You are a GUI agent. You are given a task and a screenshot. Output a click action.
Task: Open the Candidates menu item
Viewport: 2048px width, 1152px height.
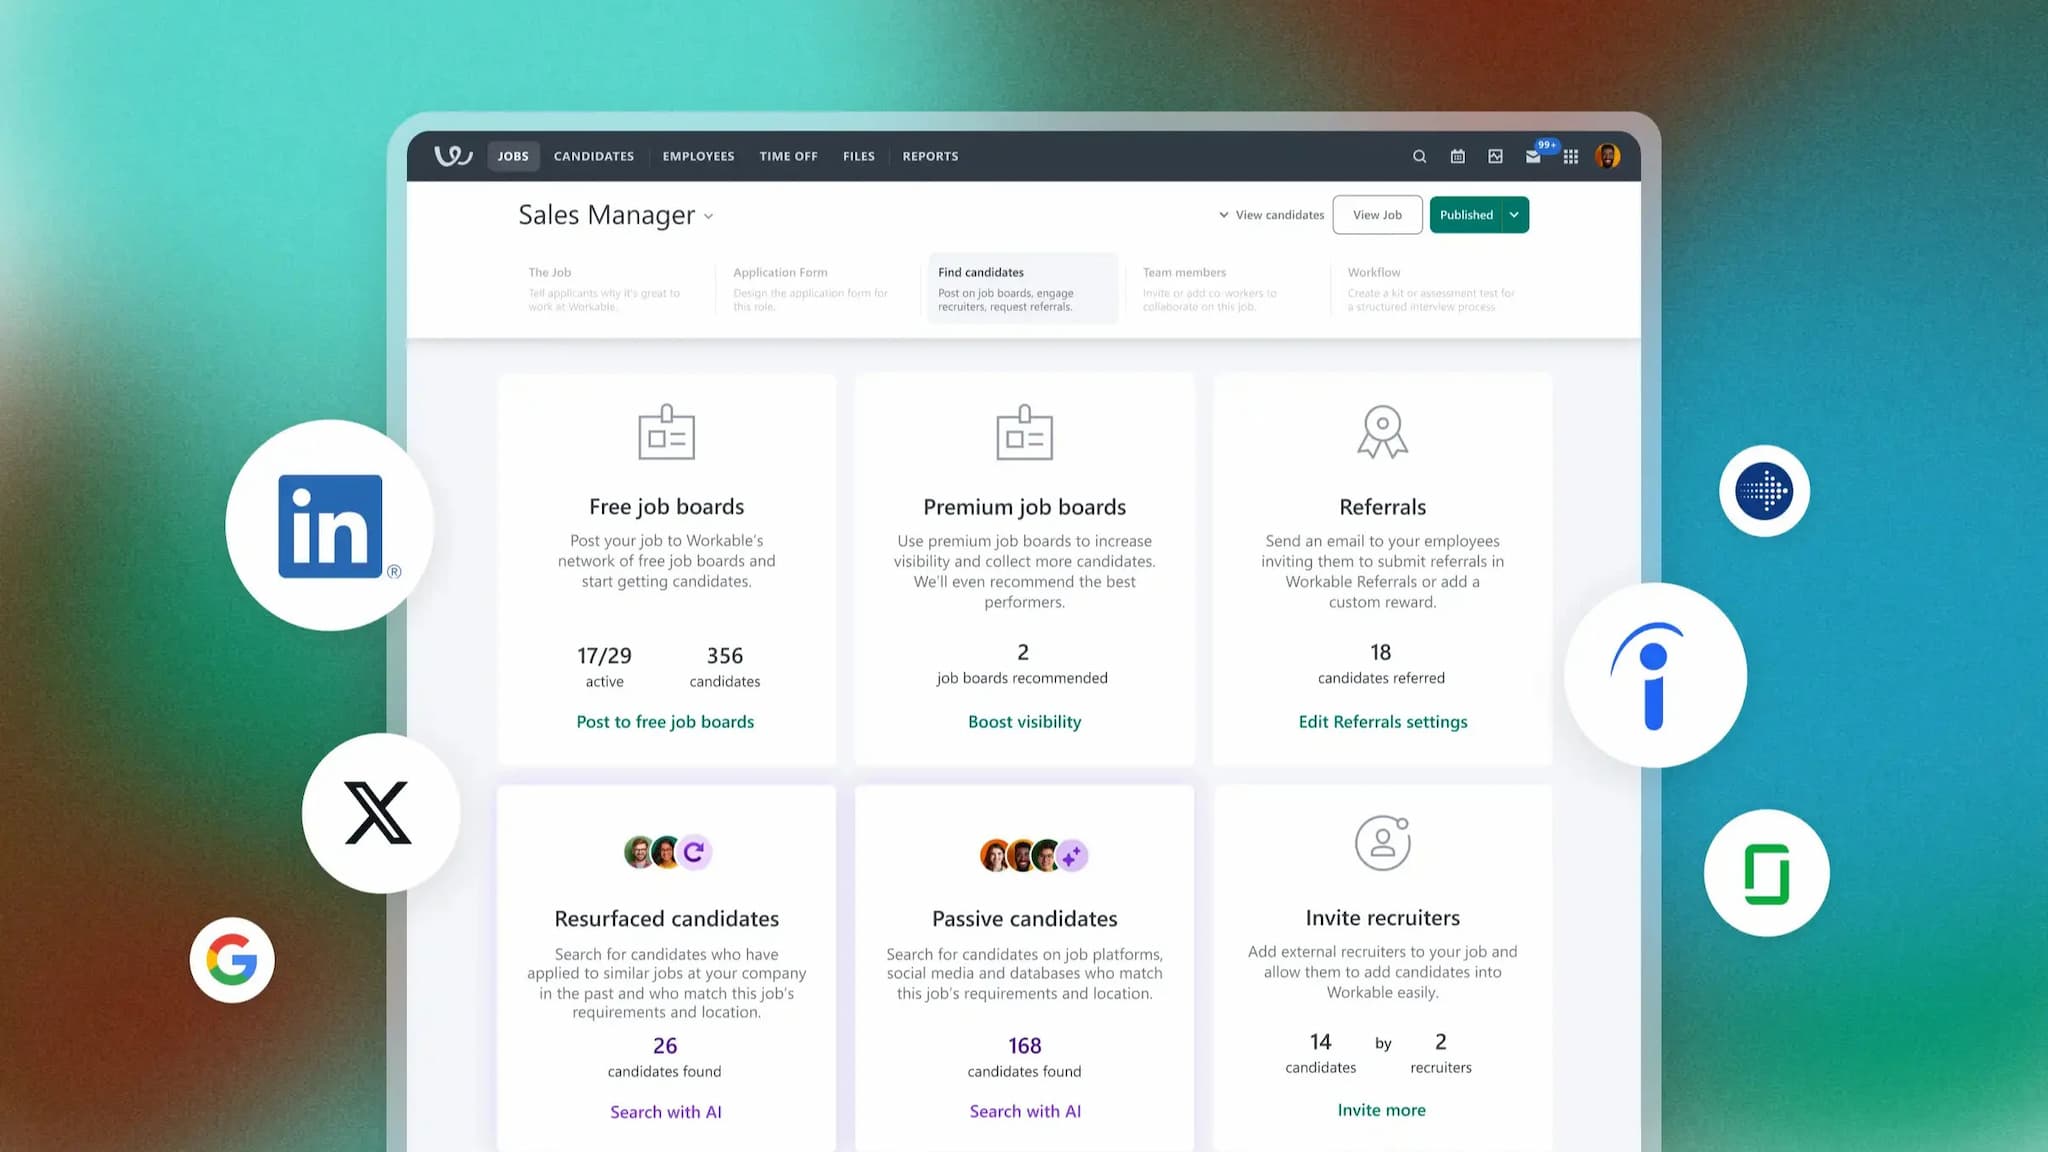pyautogui.click(x=594, y=156)
